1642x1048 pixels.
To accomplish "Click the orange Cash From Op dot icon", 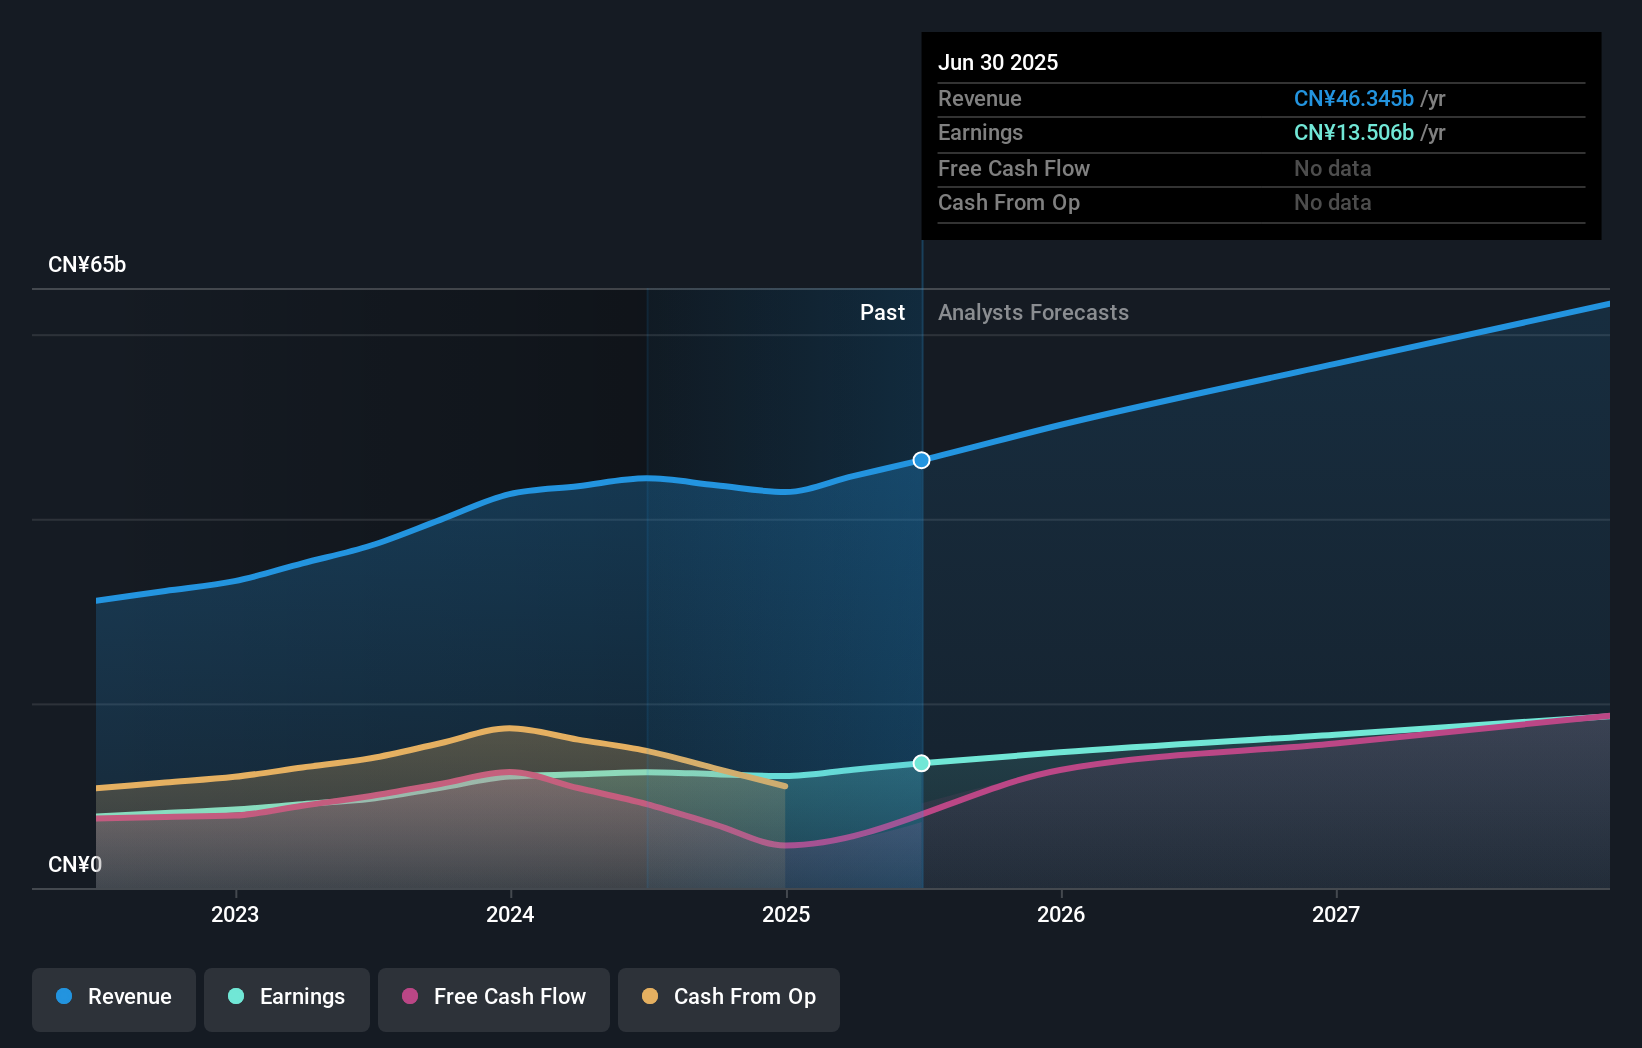I will pyautogui.click(x=651, y=997).
